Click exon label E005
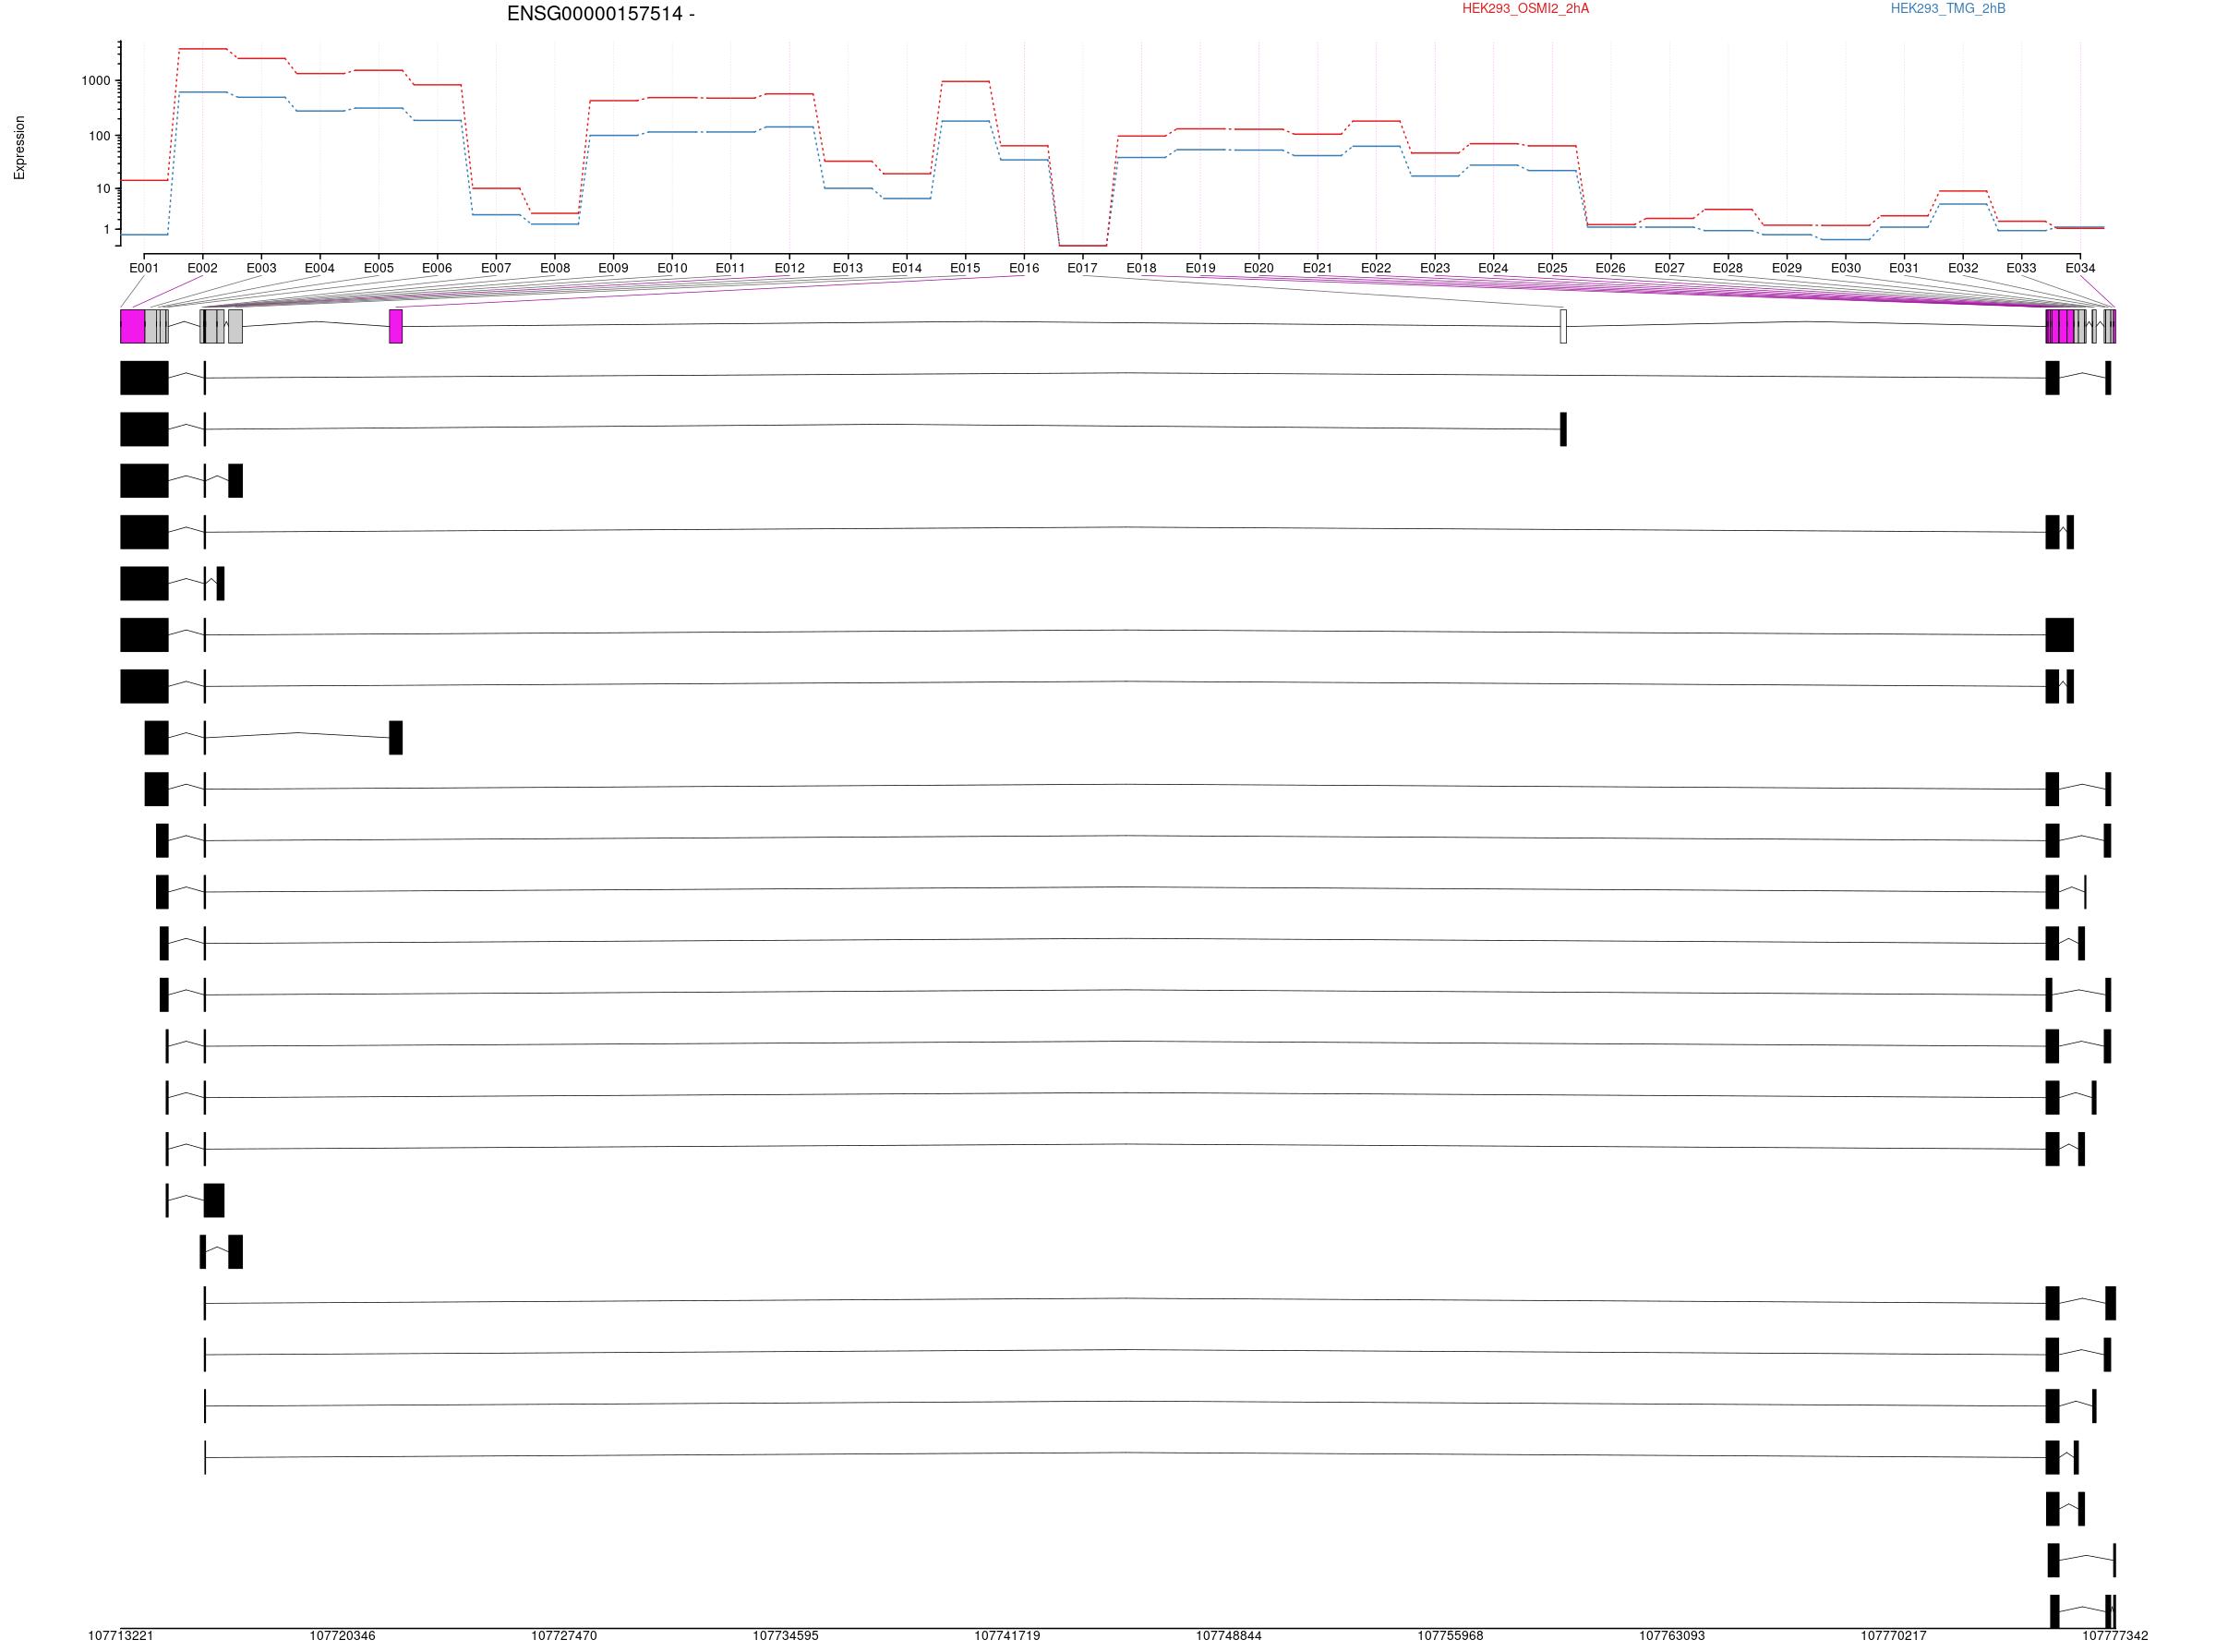 click(378, 268)
